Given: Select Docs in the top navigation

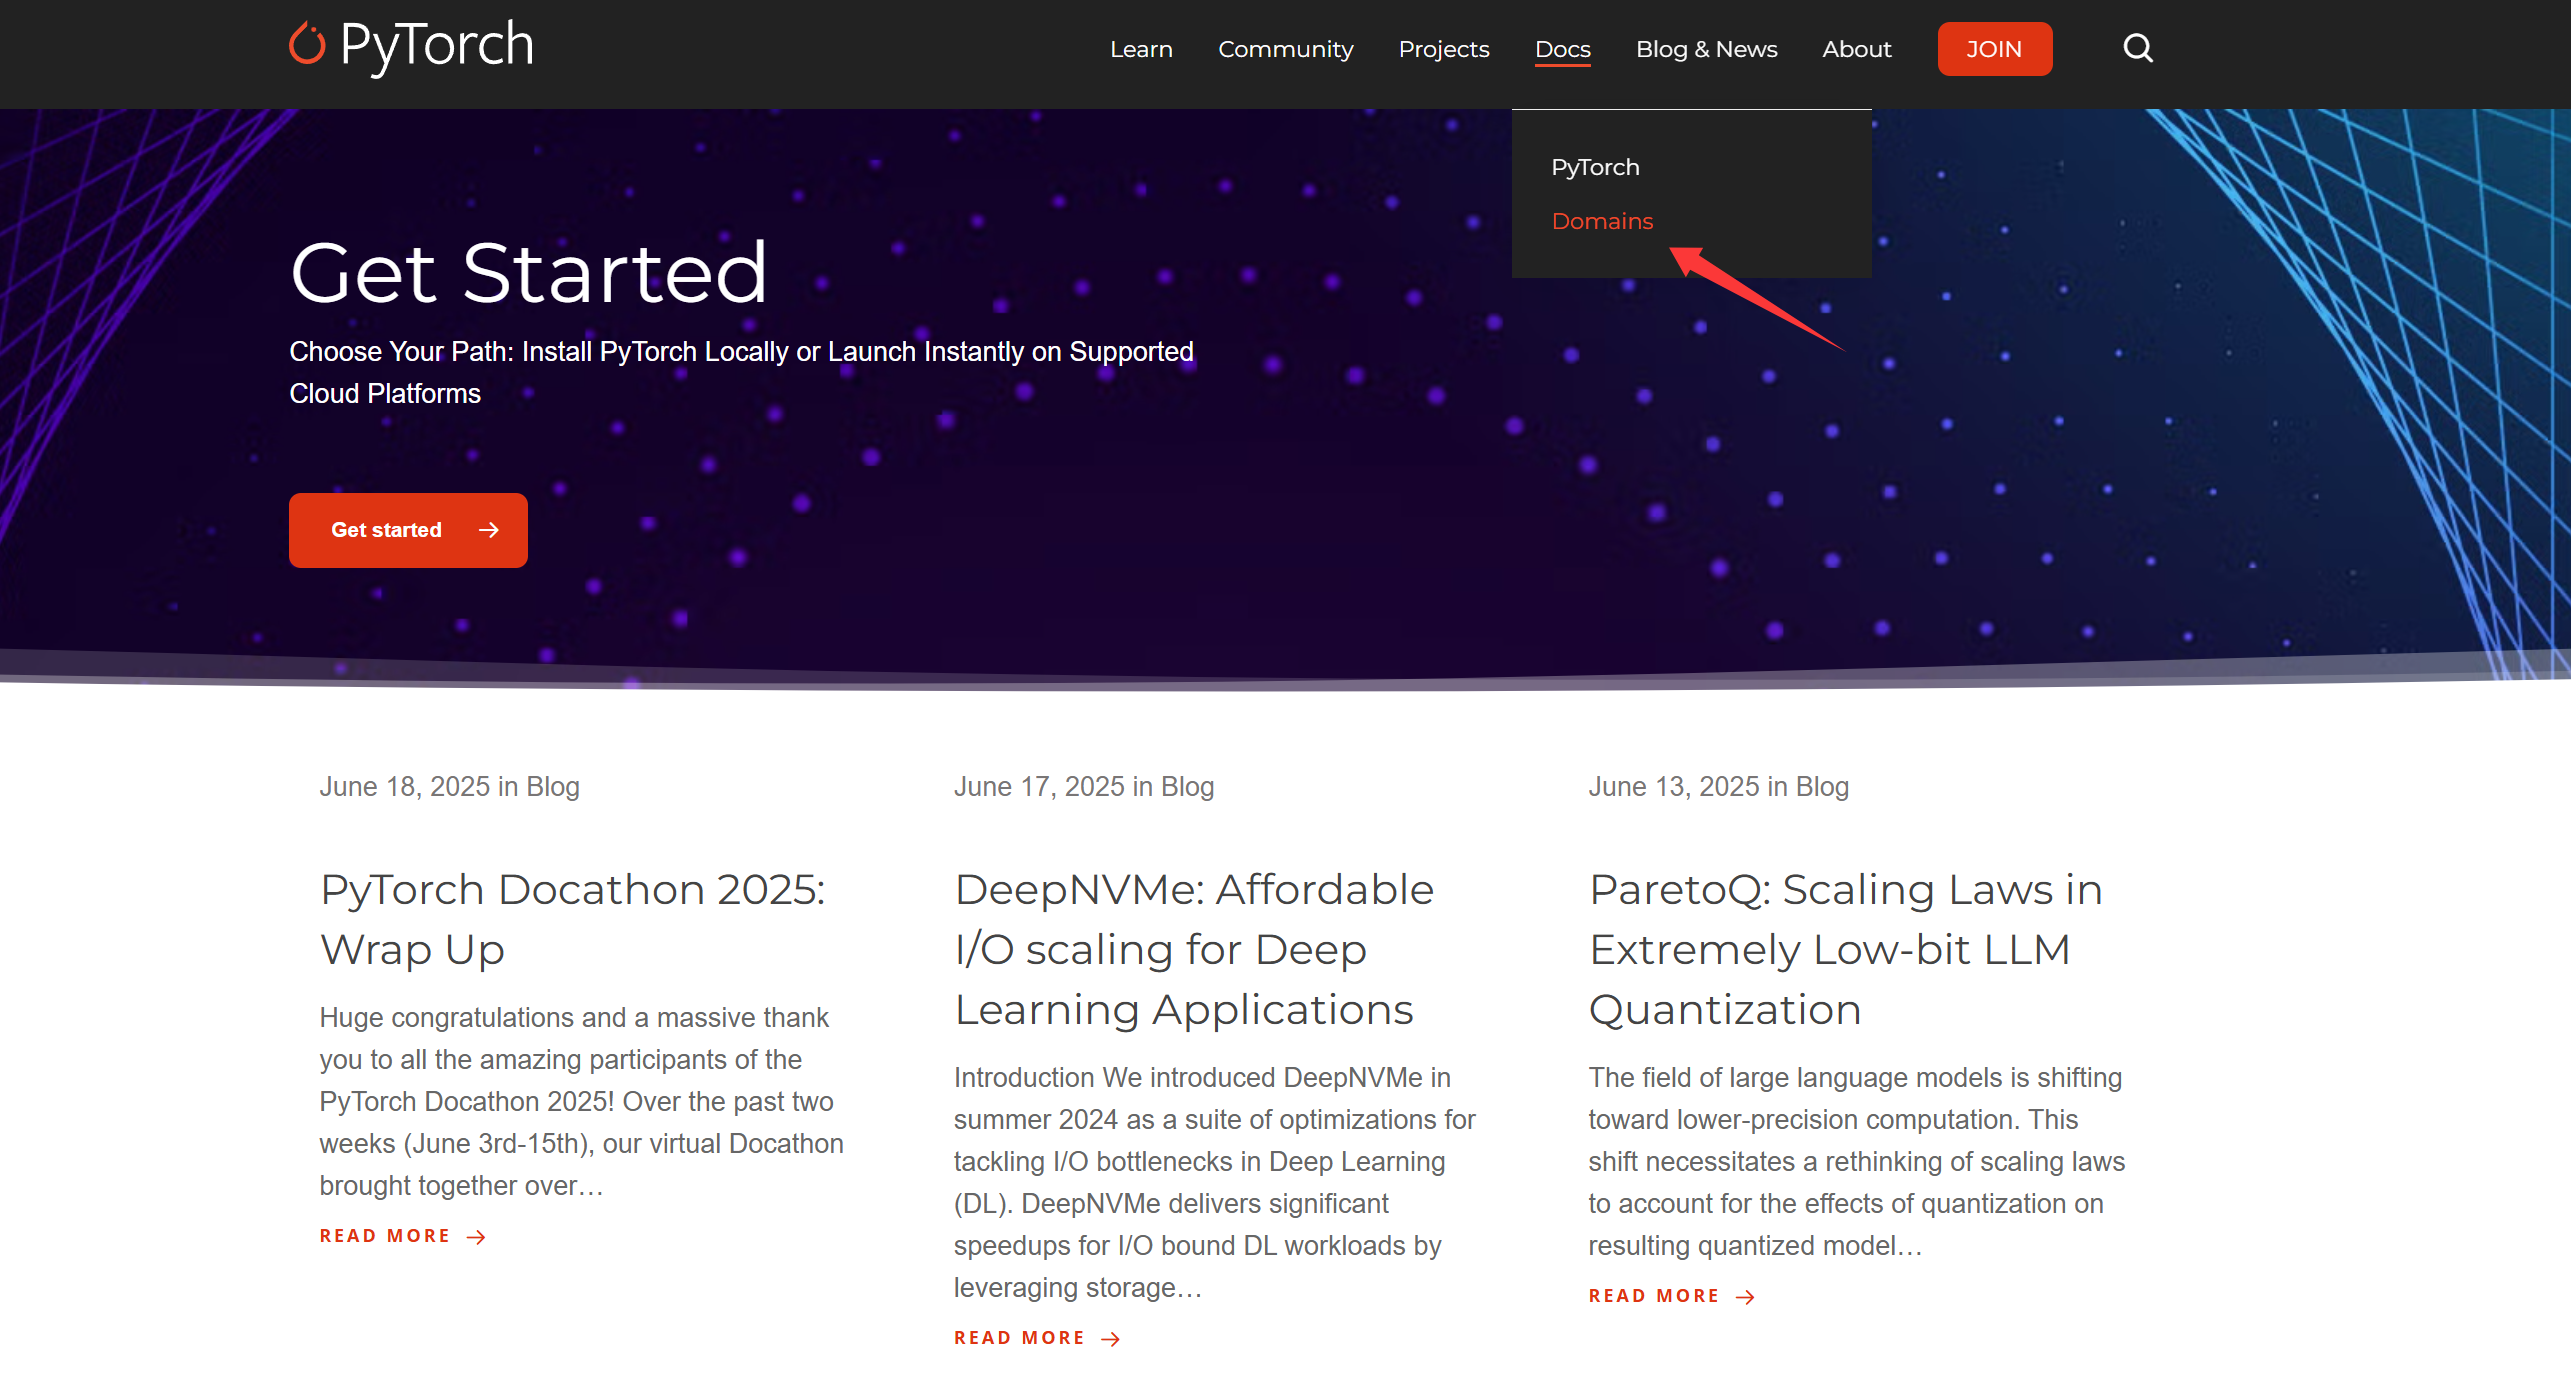Looking at the screenshot, I should 1562,49.
